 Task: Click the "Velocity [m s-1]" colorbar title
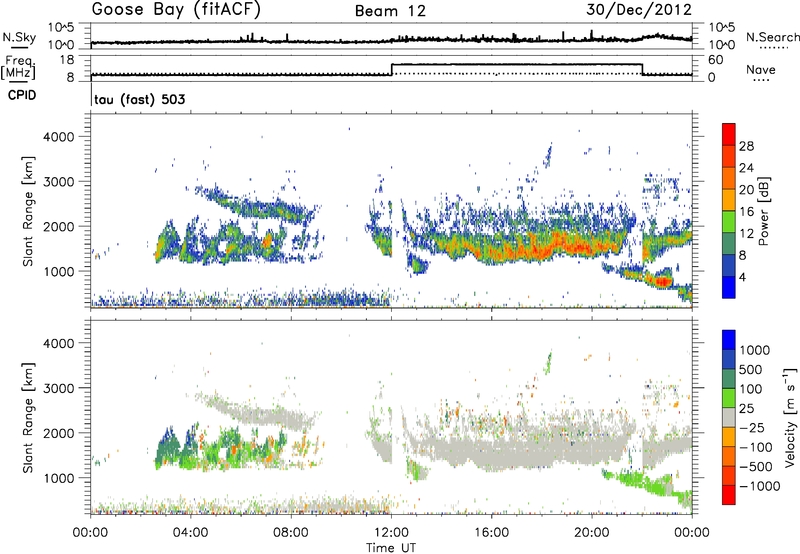pos(790,417)
